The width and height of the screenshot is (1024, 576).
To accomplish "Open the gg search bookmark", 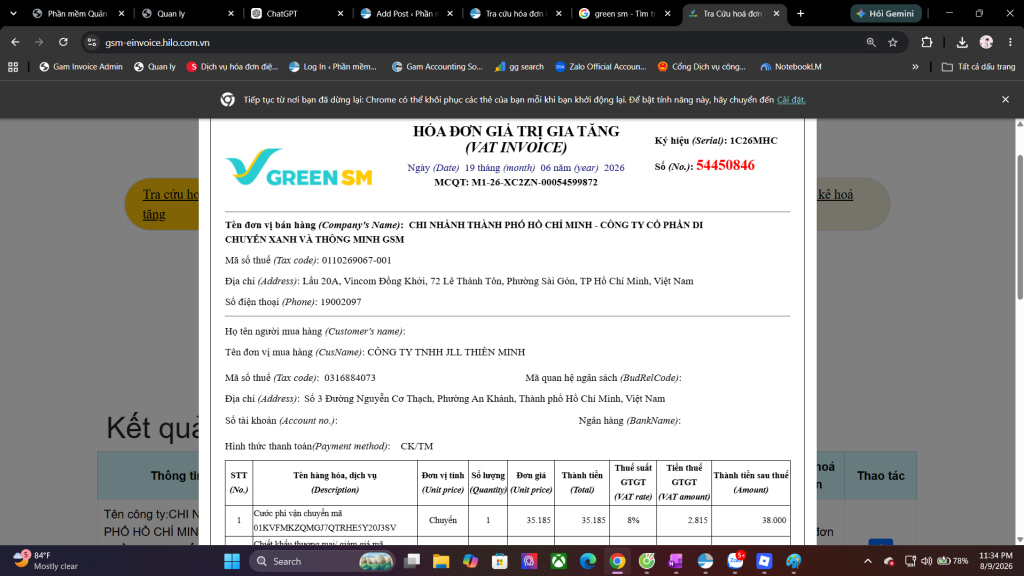I will point(519,67).
